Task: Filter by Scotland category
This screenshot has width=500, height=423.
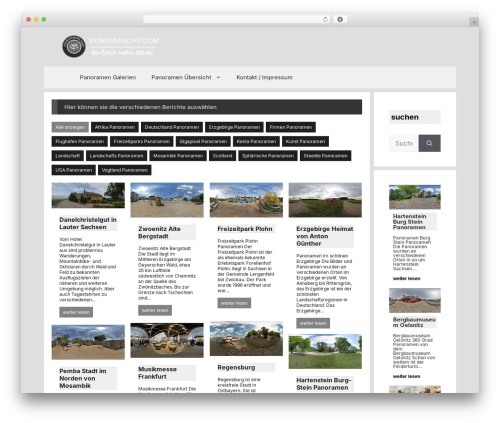Action: (x=222, y=156)
